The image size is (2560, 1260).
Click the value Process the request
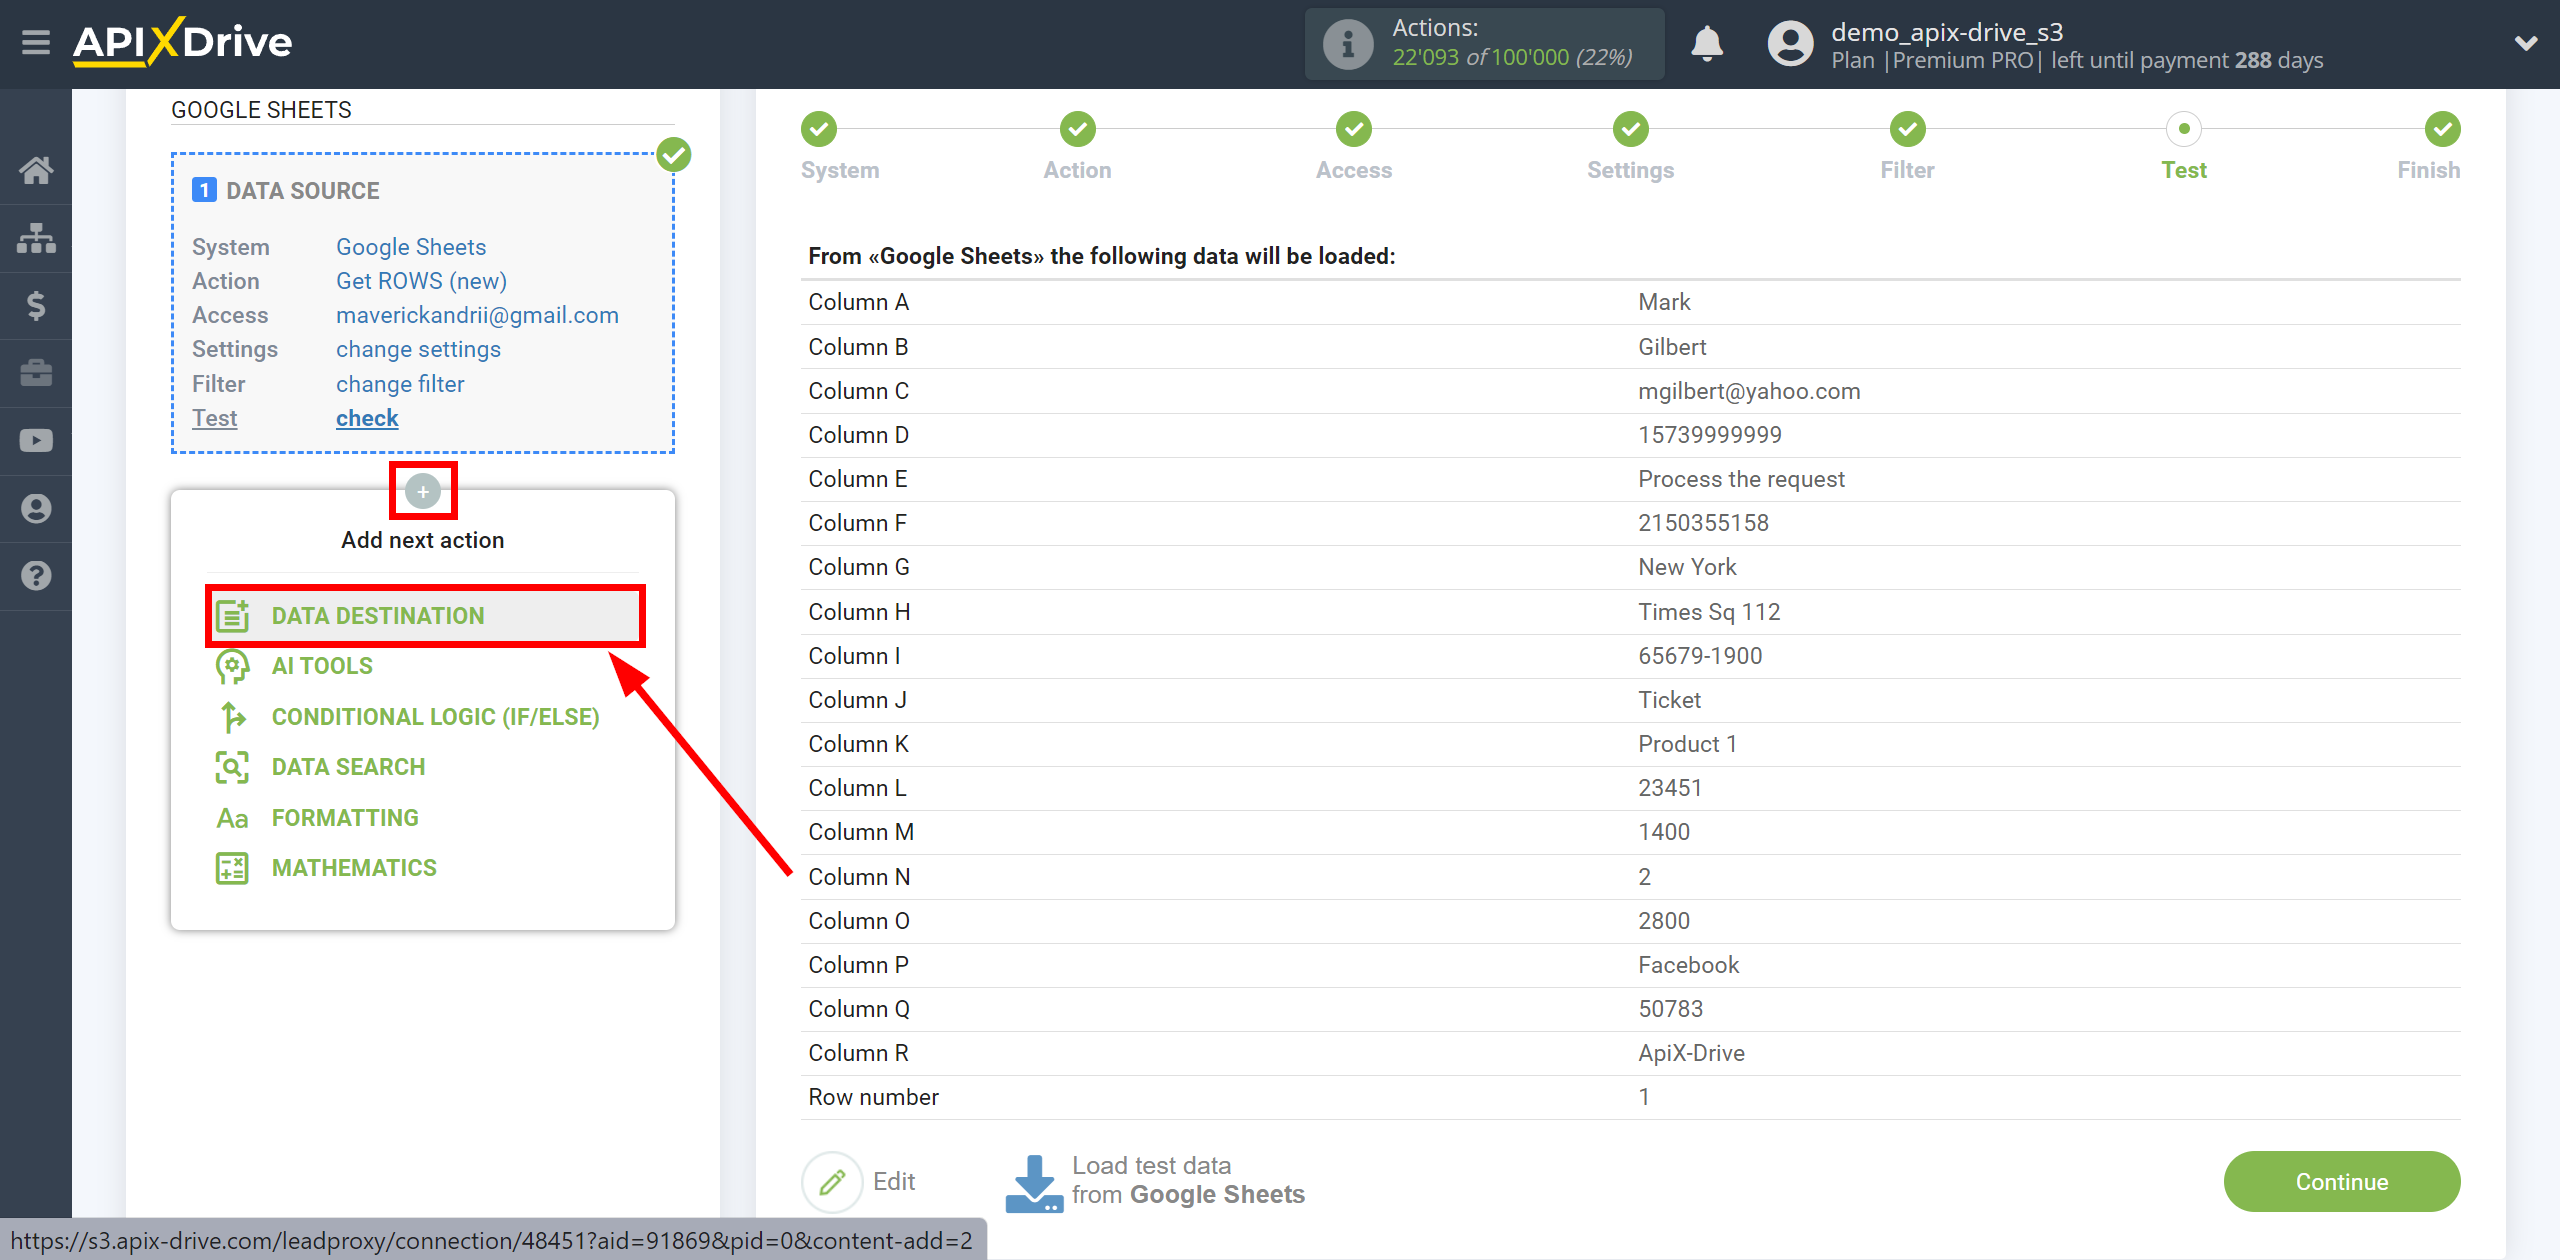(1741, 479)
